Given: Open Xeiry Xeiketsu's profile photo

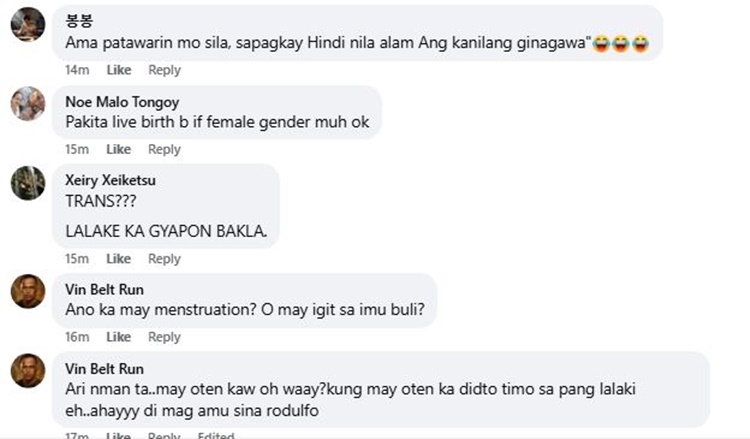Looking at the screenshot, I should (28, 183).
